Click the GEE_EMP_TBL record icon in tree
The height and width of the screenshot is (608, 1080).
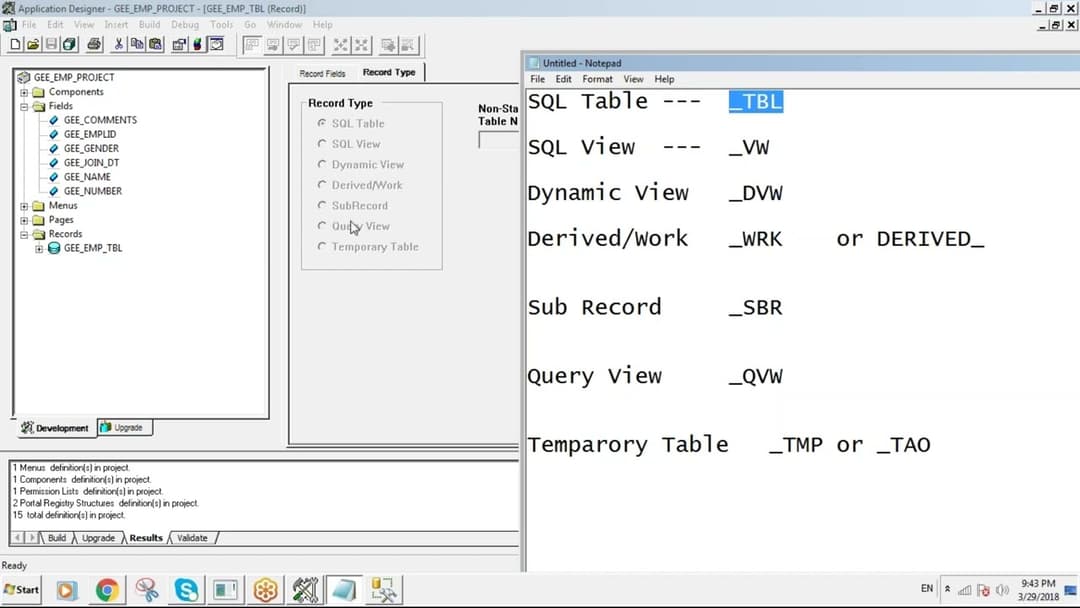point(55,248)
